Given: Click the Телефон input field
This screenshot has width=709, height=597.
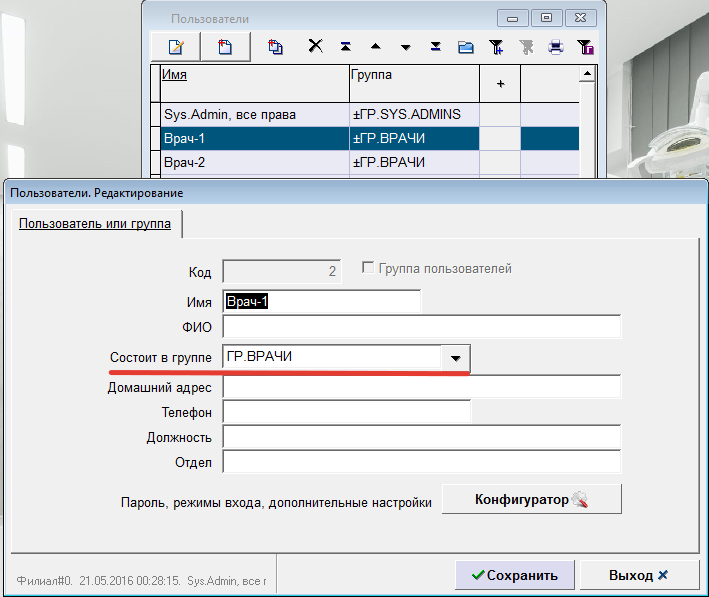Looking at the screenshot, I should coord(347,412).
